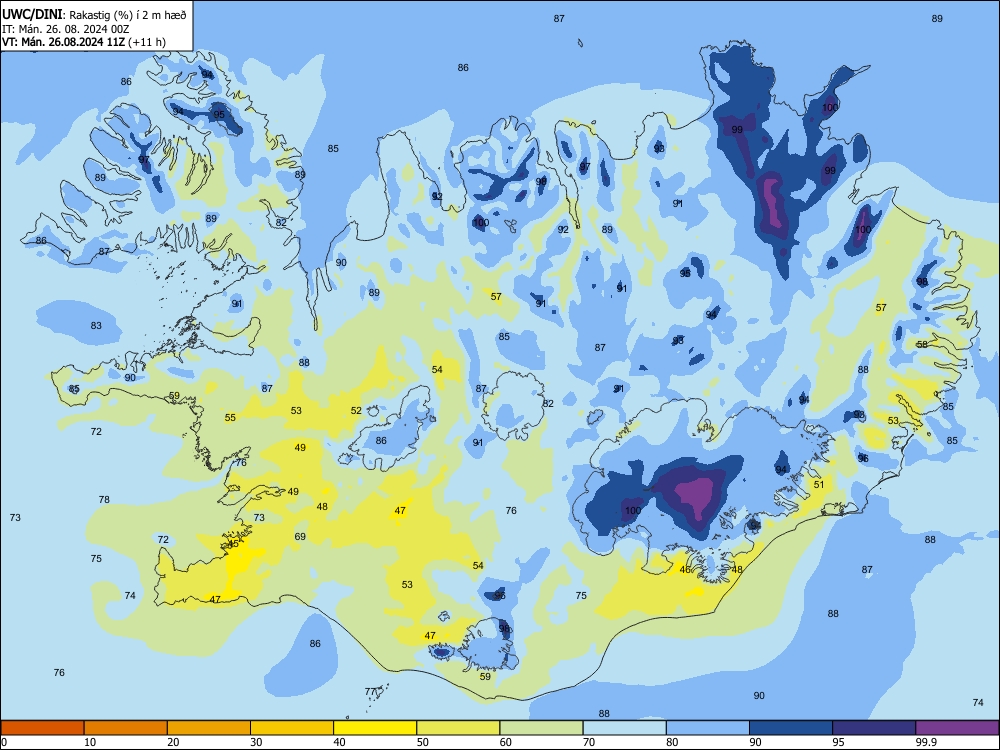Click the humidity value 58 on the map
Viewport: 1000px width, 750px height.
(922, 344)
